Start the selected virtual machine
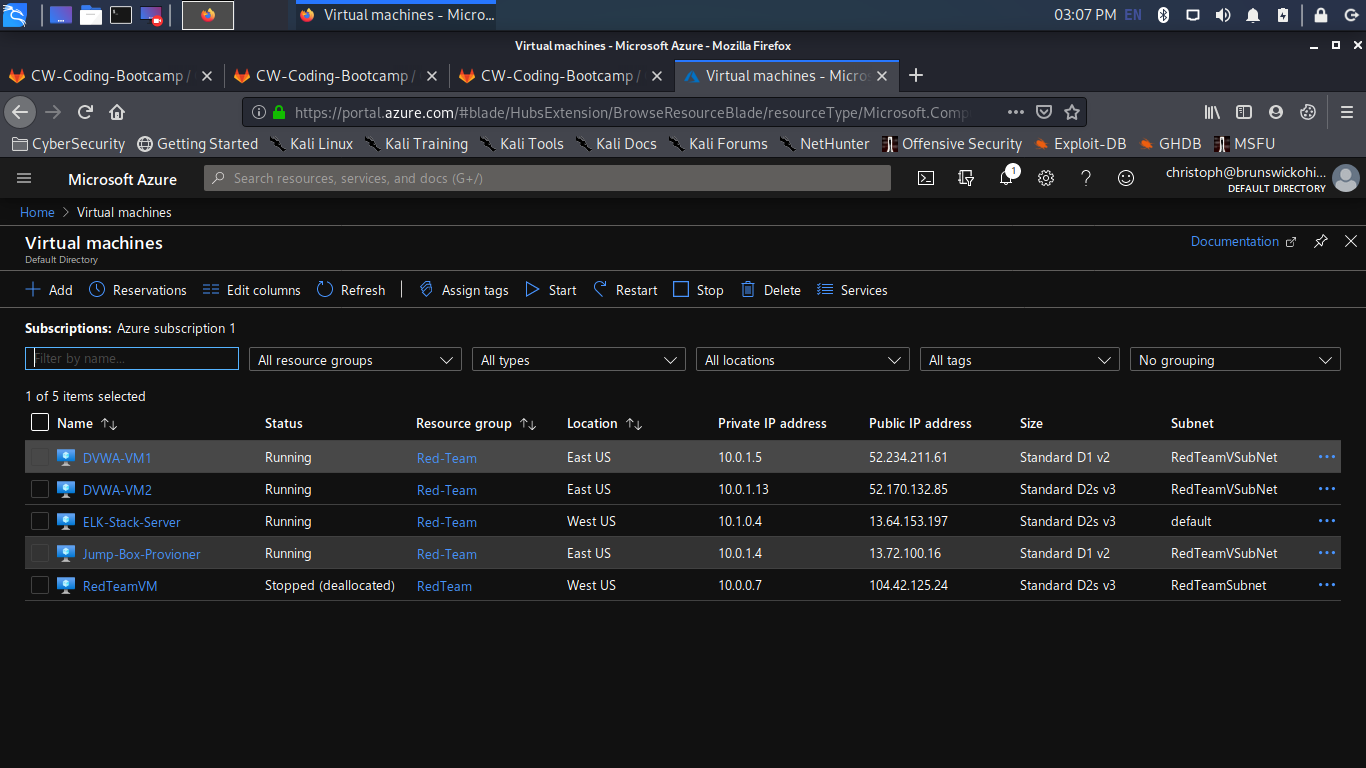 coord(551,290)
